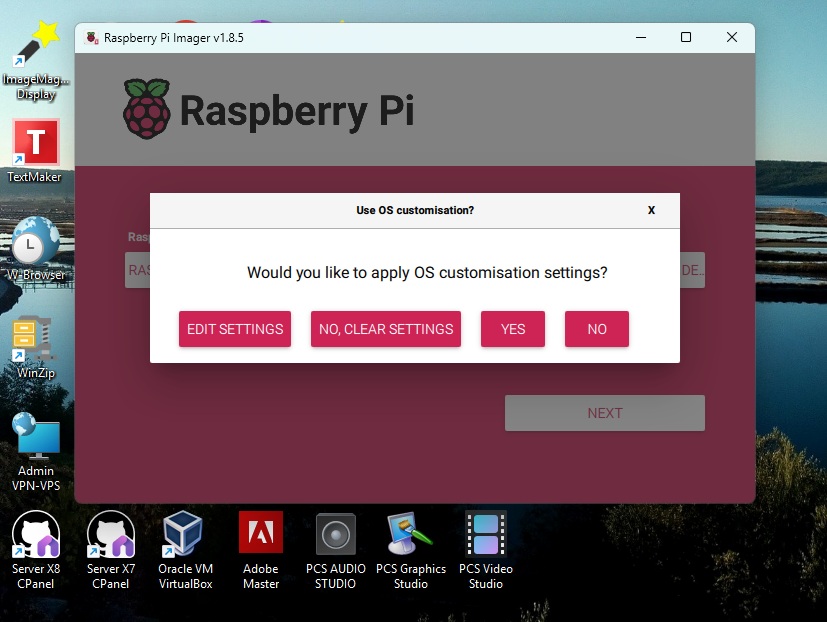
Task: Minimize the Raspberry Pi Imager window
Action: (x=641, y=37)
